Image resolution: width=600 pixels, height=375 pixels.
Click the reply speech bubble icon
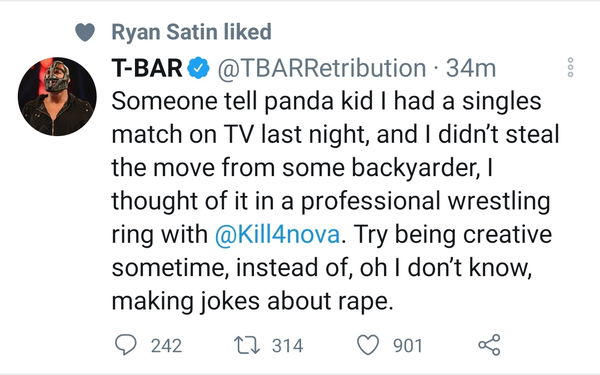tap(126, 345)
